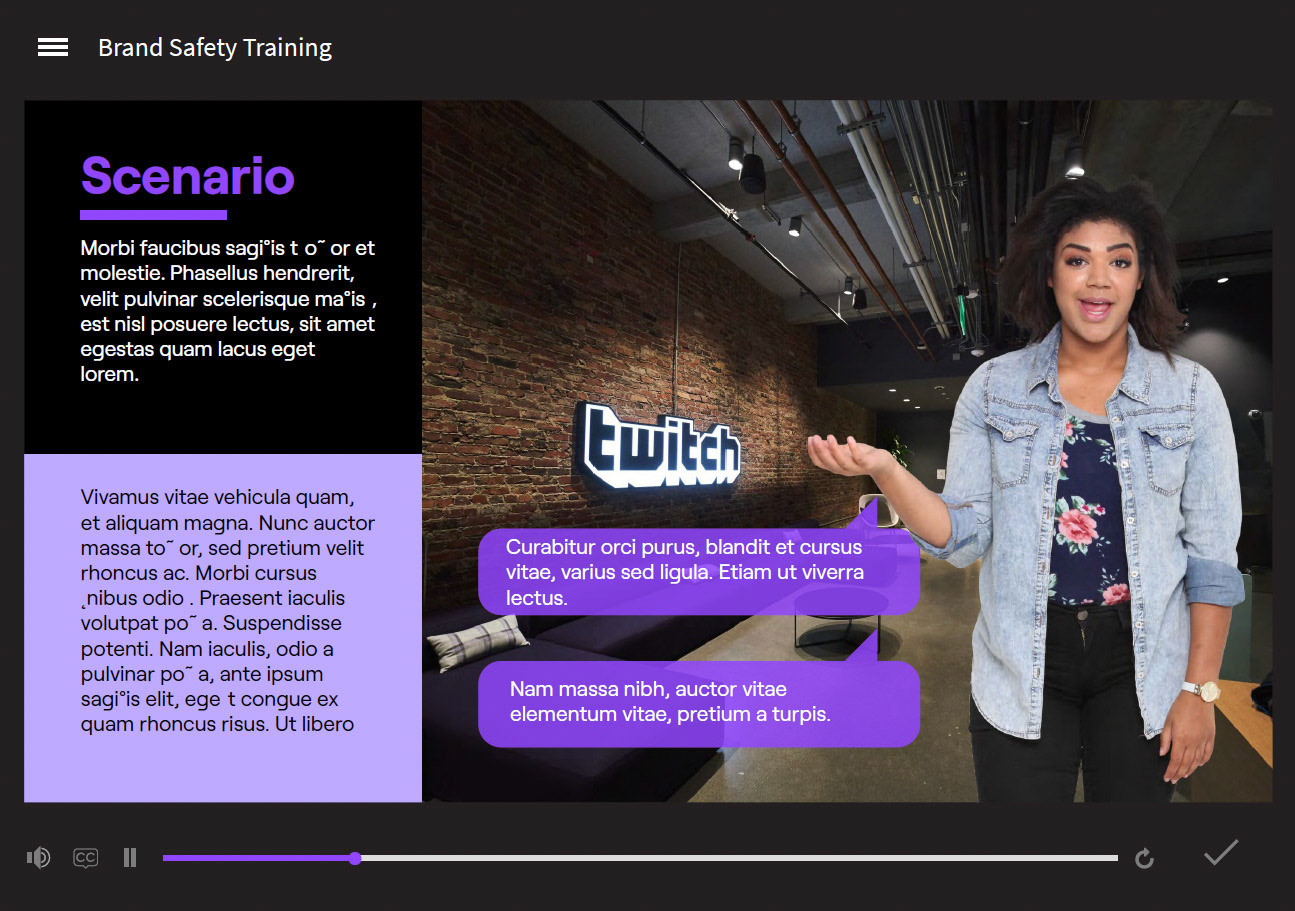This screenshot has height=911, width=1295.
Task: Click the "Vivamus vitae vehicula" paragraph
Action: click(228, 610)
